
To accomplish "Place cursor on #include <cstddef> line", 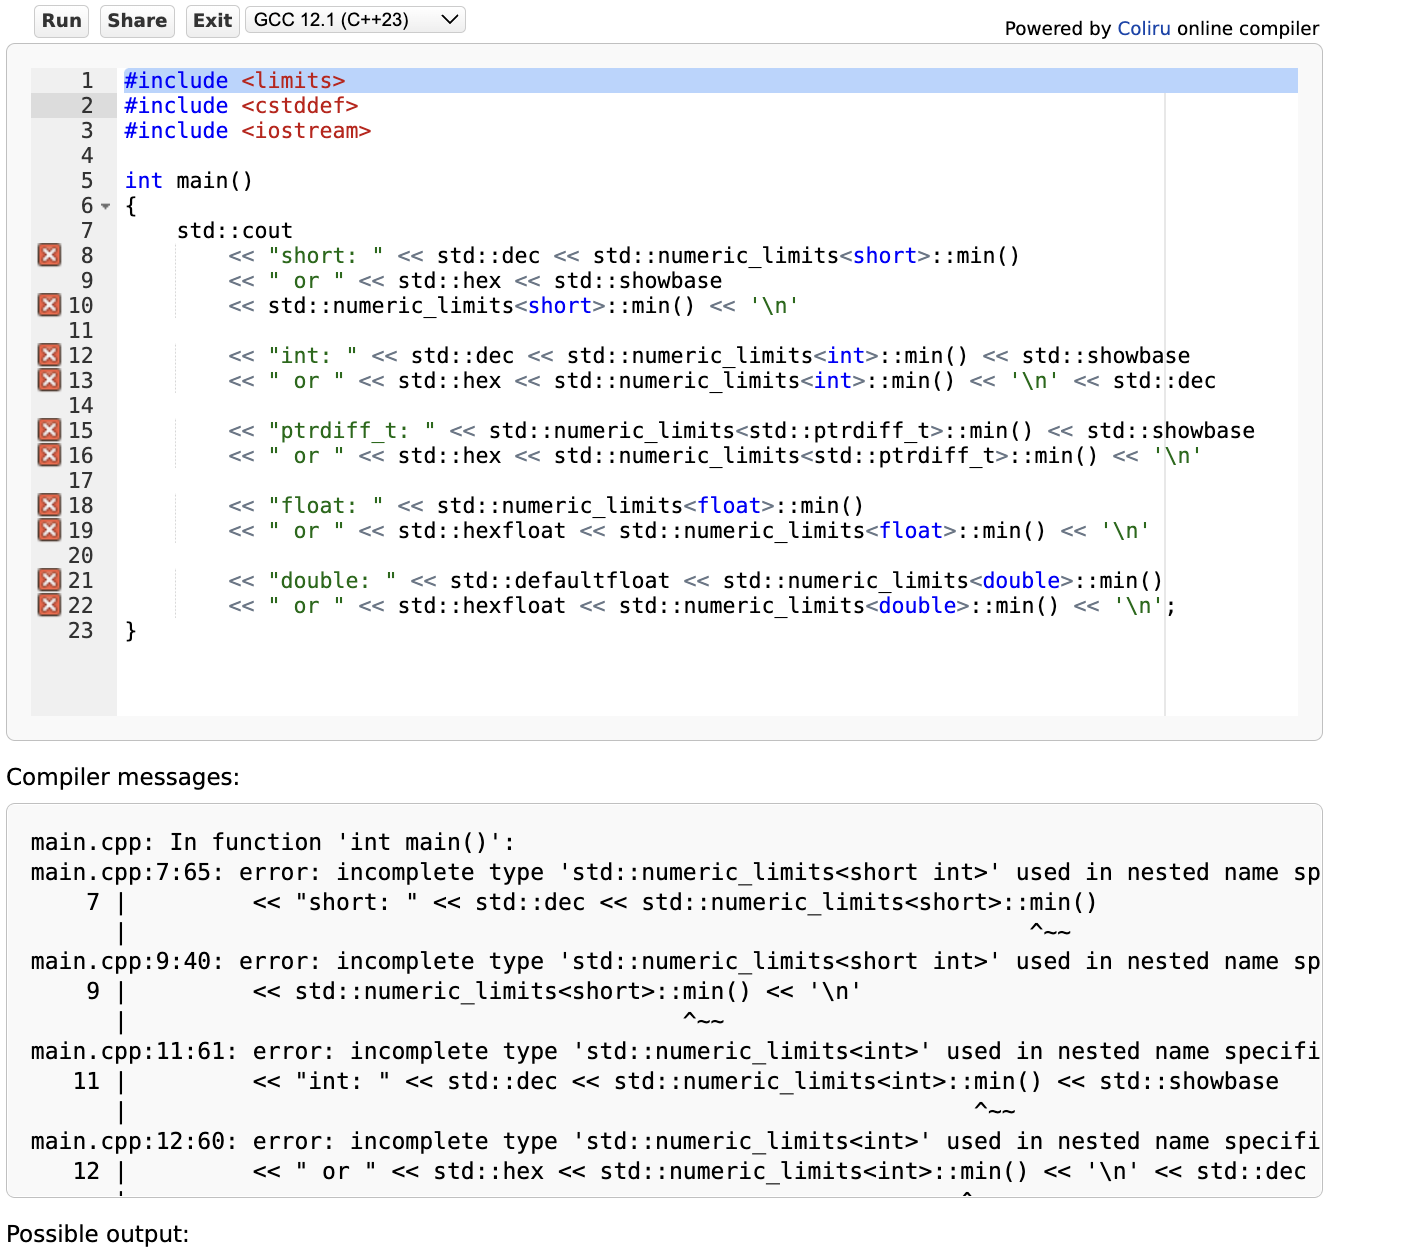I will (x=241, y=105).
